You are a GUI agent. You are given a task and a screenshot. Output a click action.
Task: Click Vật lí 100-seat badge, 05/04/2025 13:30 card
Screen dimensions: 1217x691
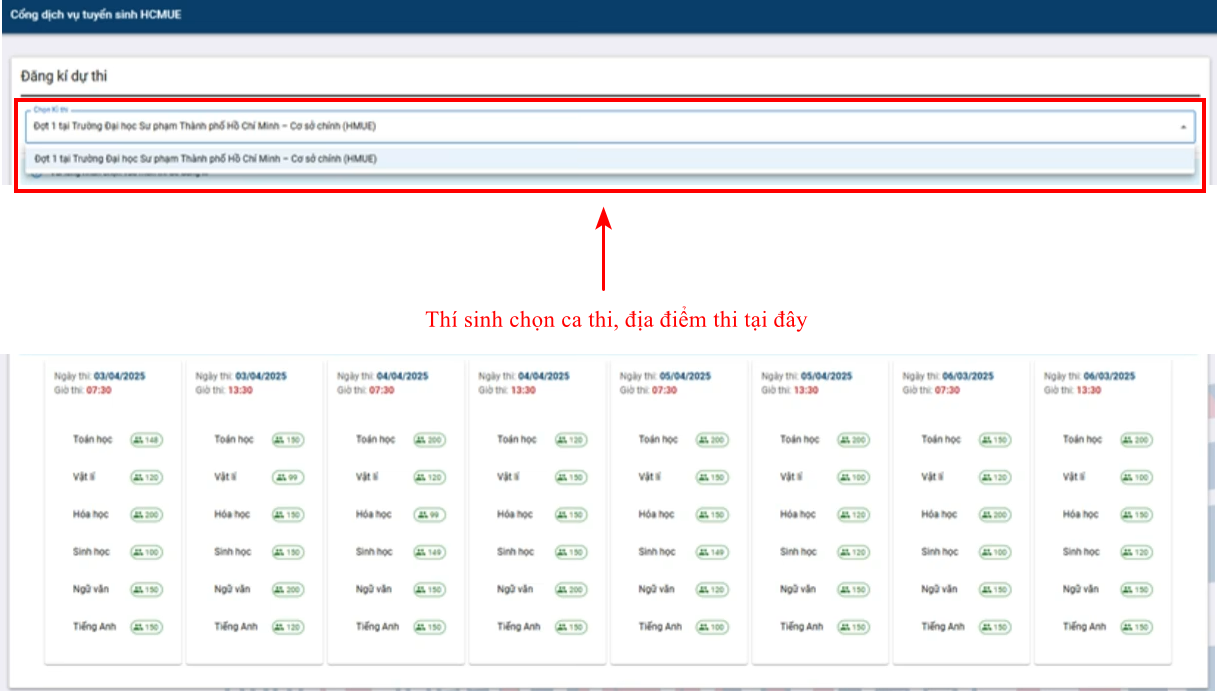854,477
